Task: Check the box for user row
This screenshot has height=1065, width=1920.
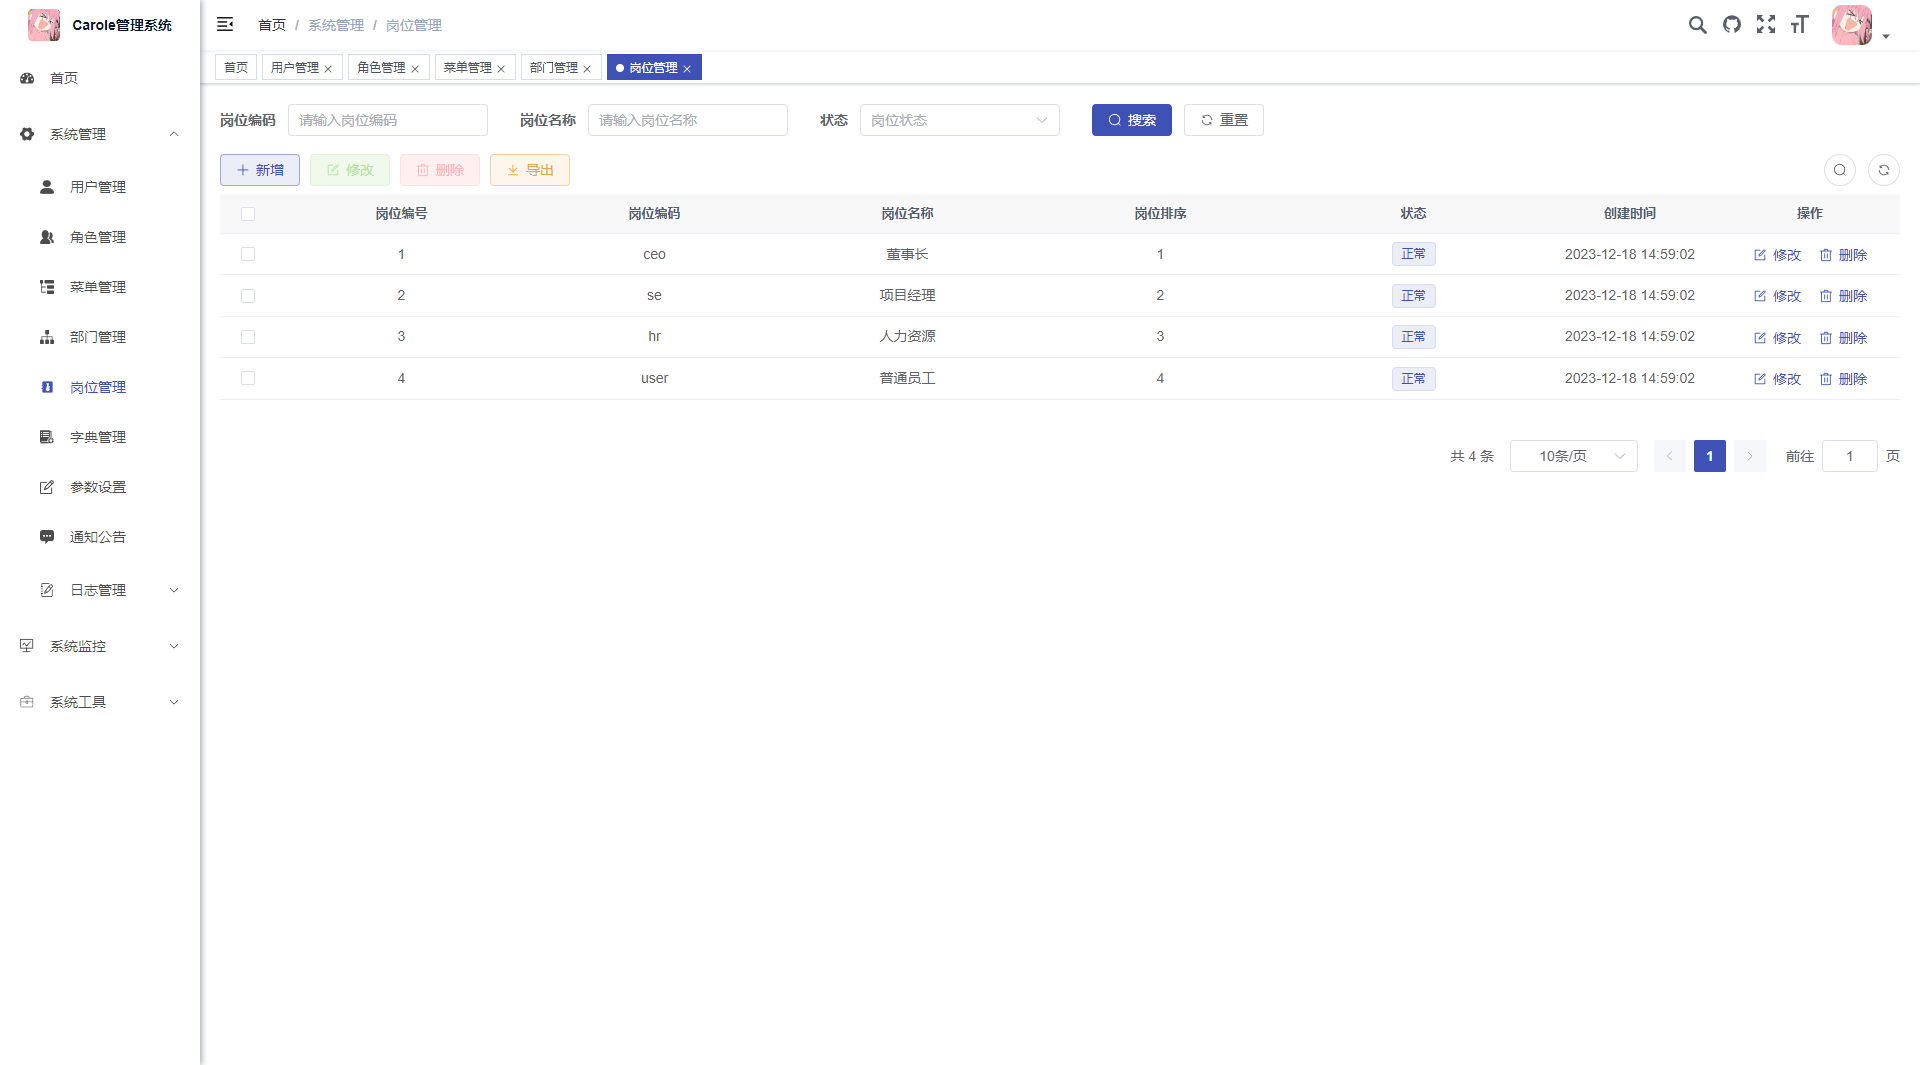Action: click(248, 378)
